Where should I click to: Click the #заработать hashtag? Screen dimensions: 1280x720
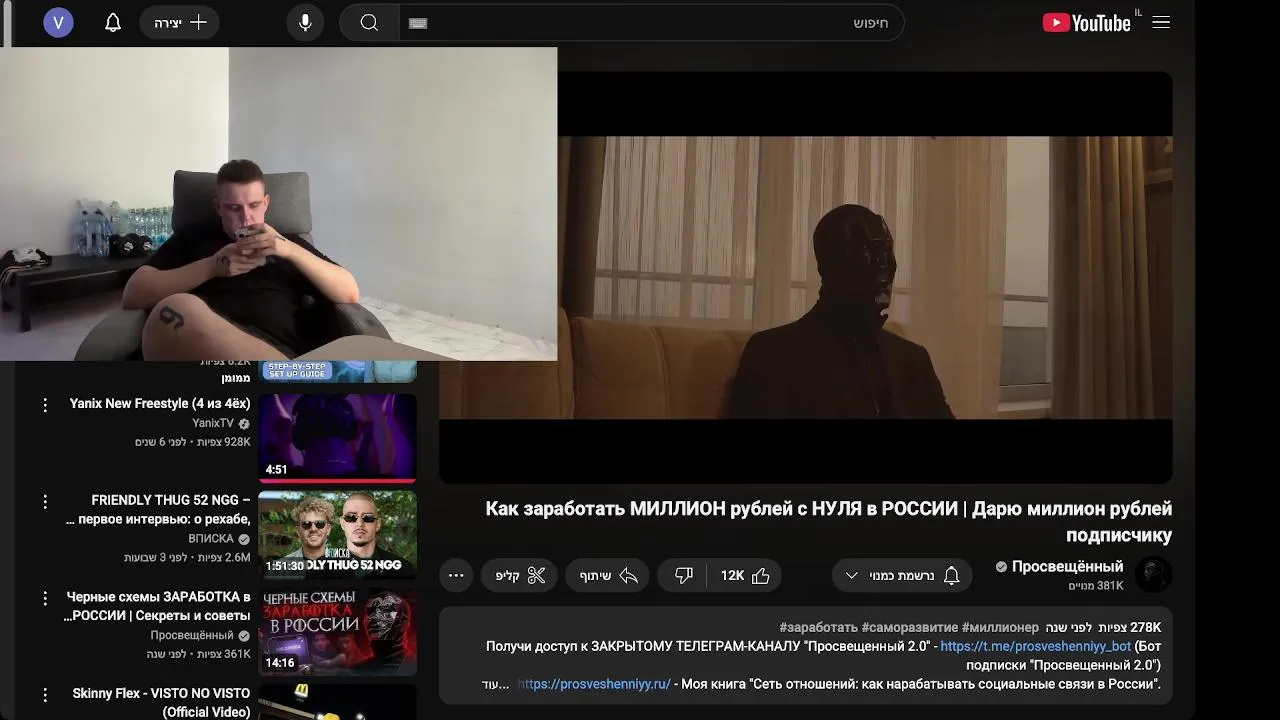(x=818, y=627)
